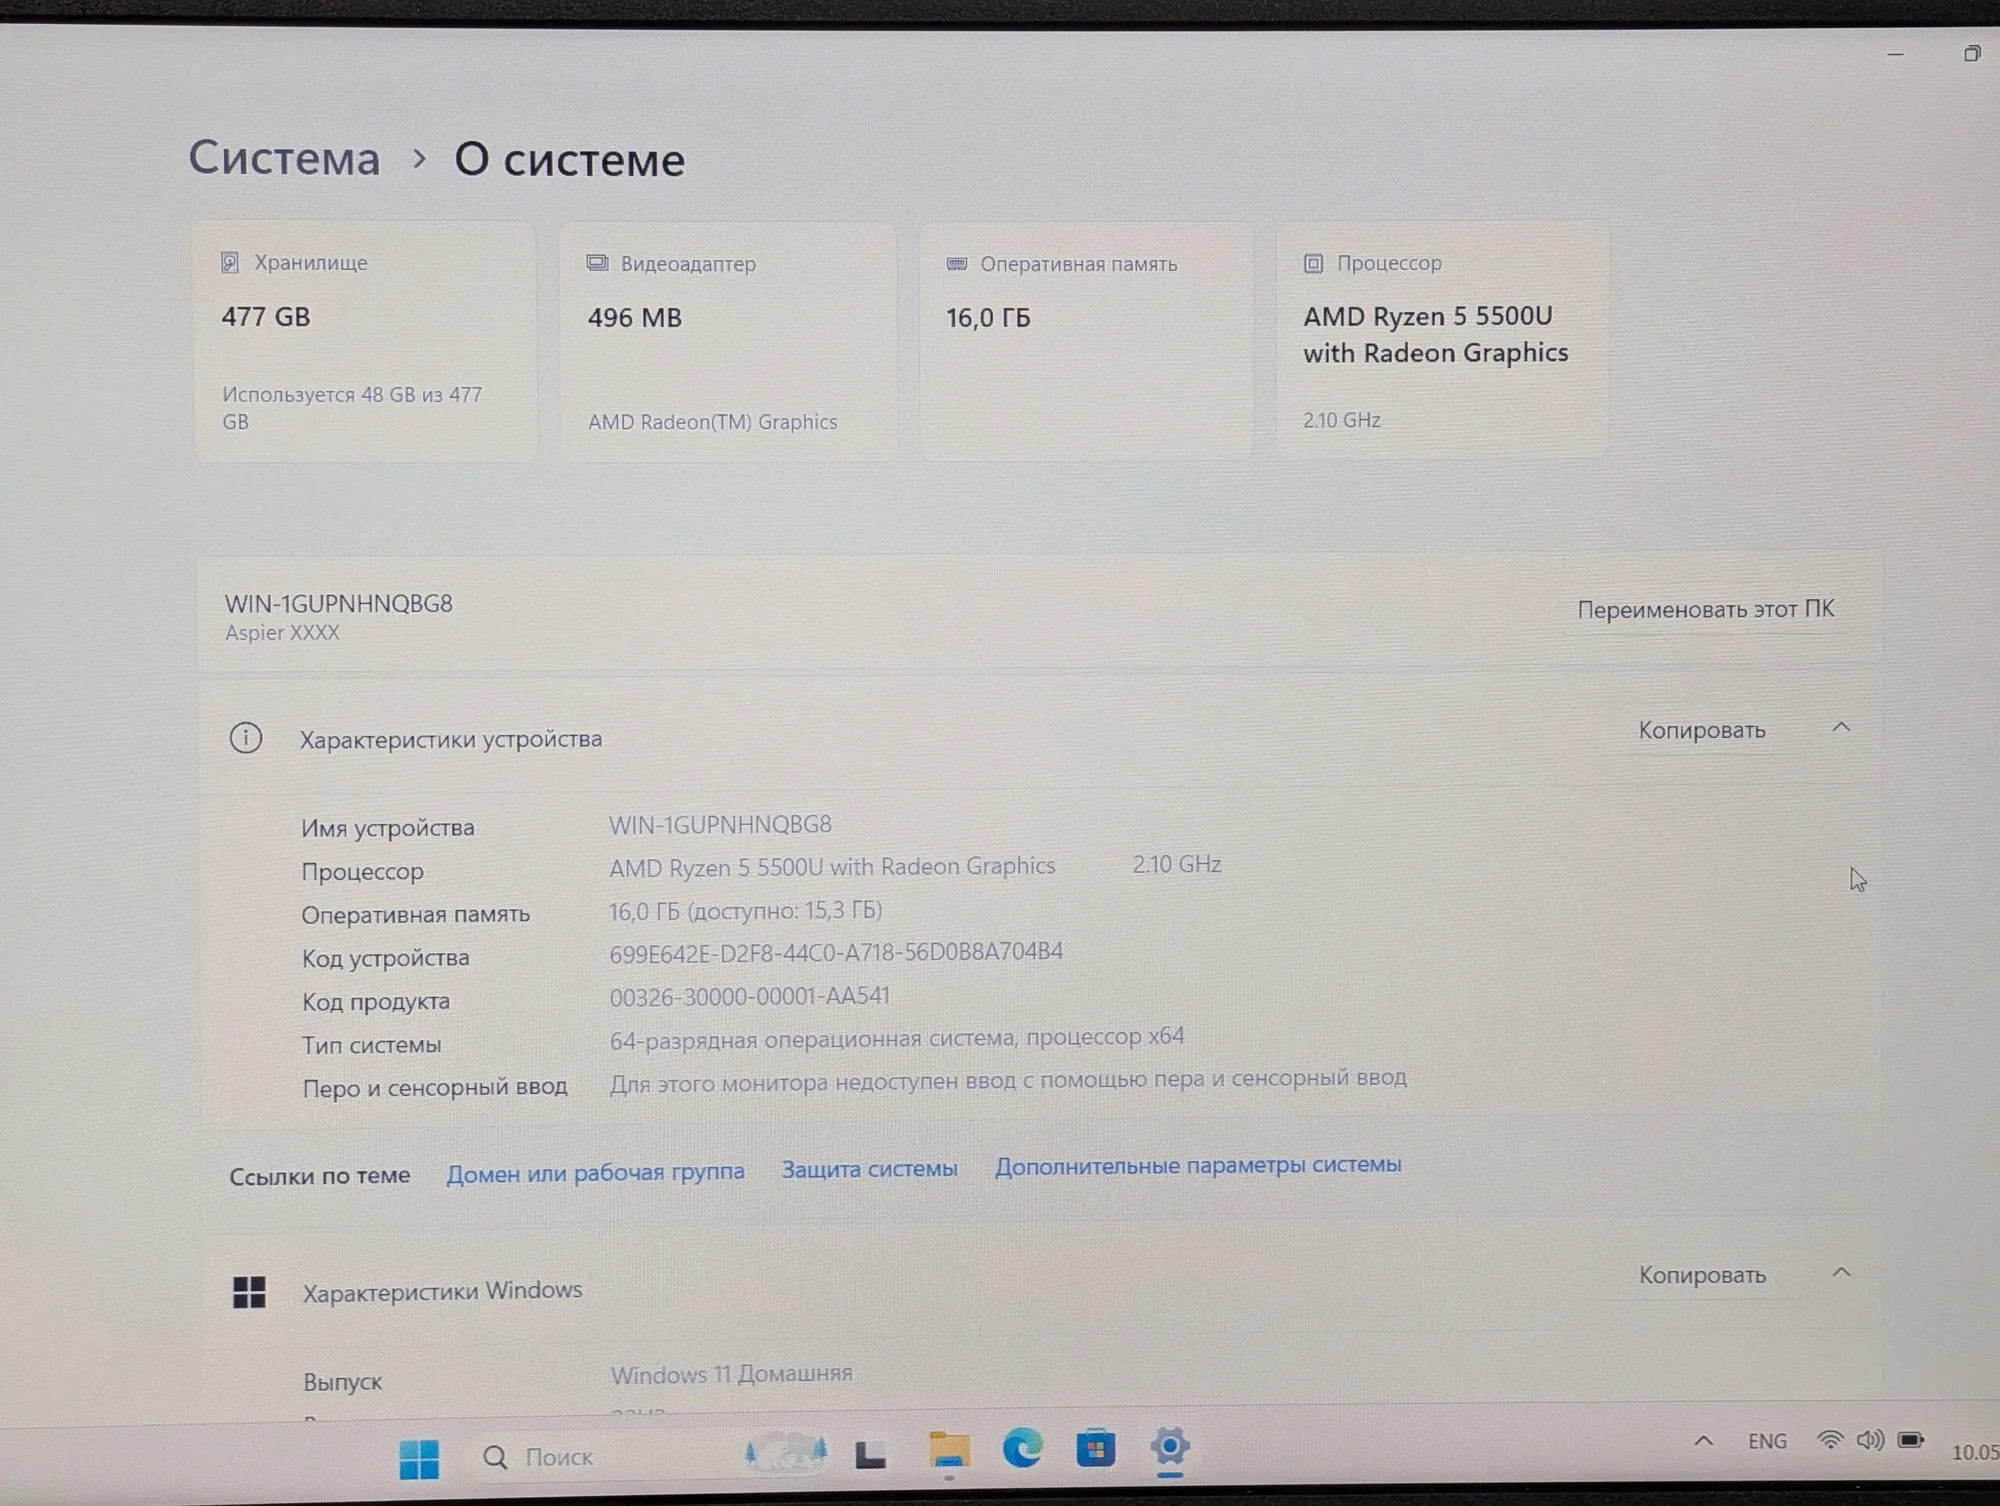The image size is (2000, 1506).
Task: Click the battery status tray icon
Action: [1911, 1440]
